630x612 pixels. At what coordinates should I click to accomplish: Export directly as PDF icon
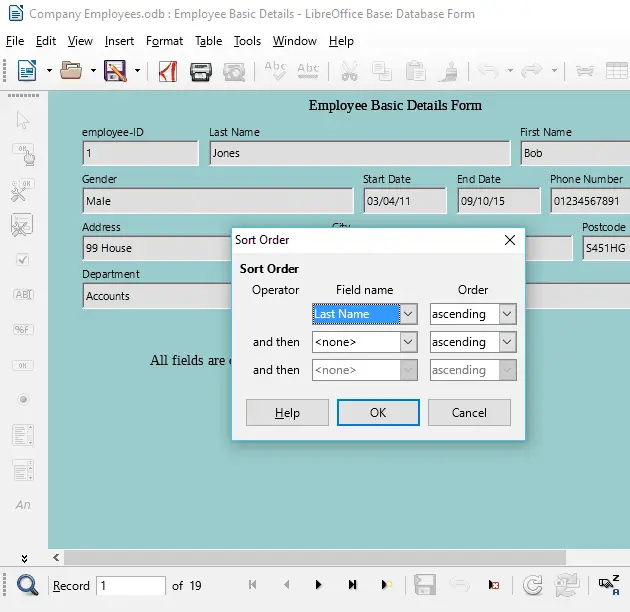(168, 71)
